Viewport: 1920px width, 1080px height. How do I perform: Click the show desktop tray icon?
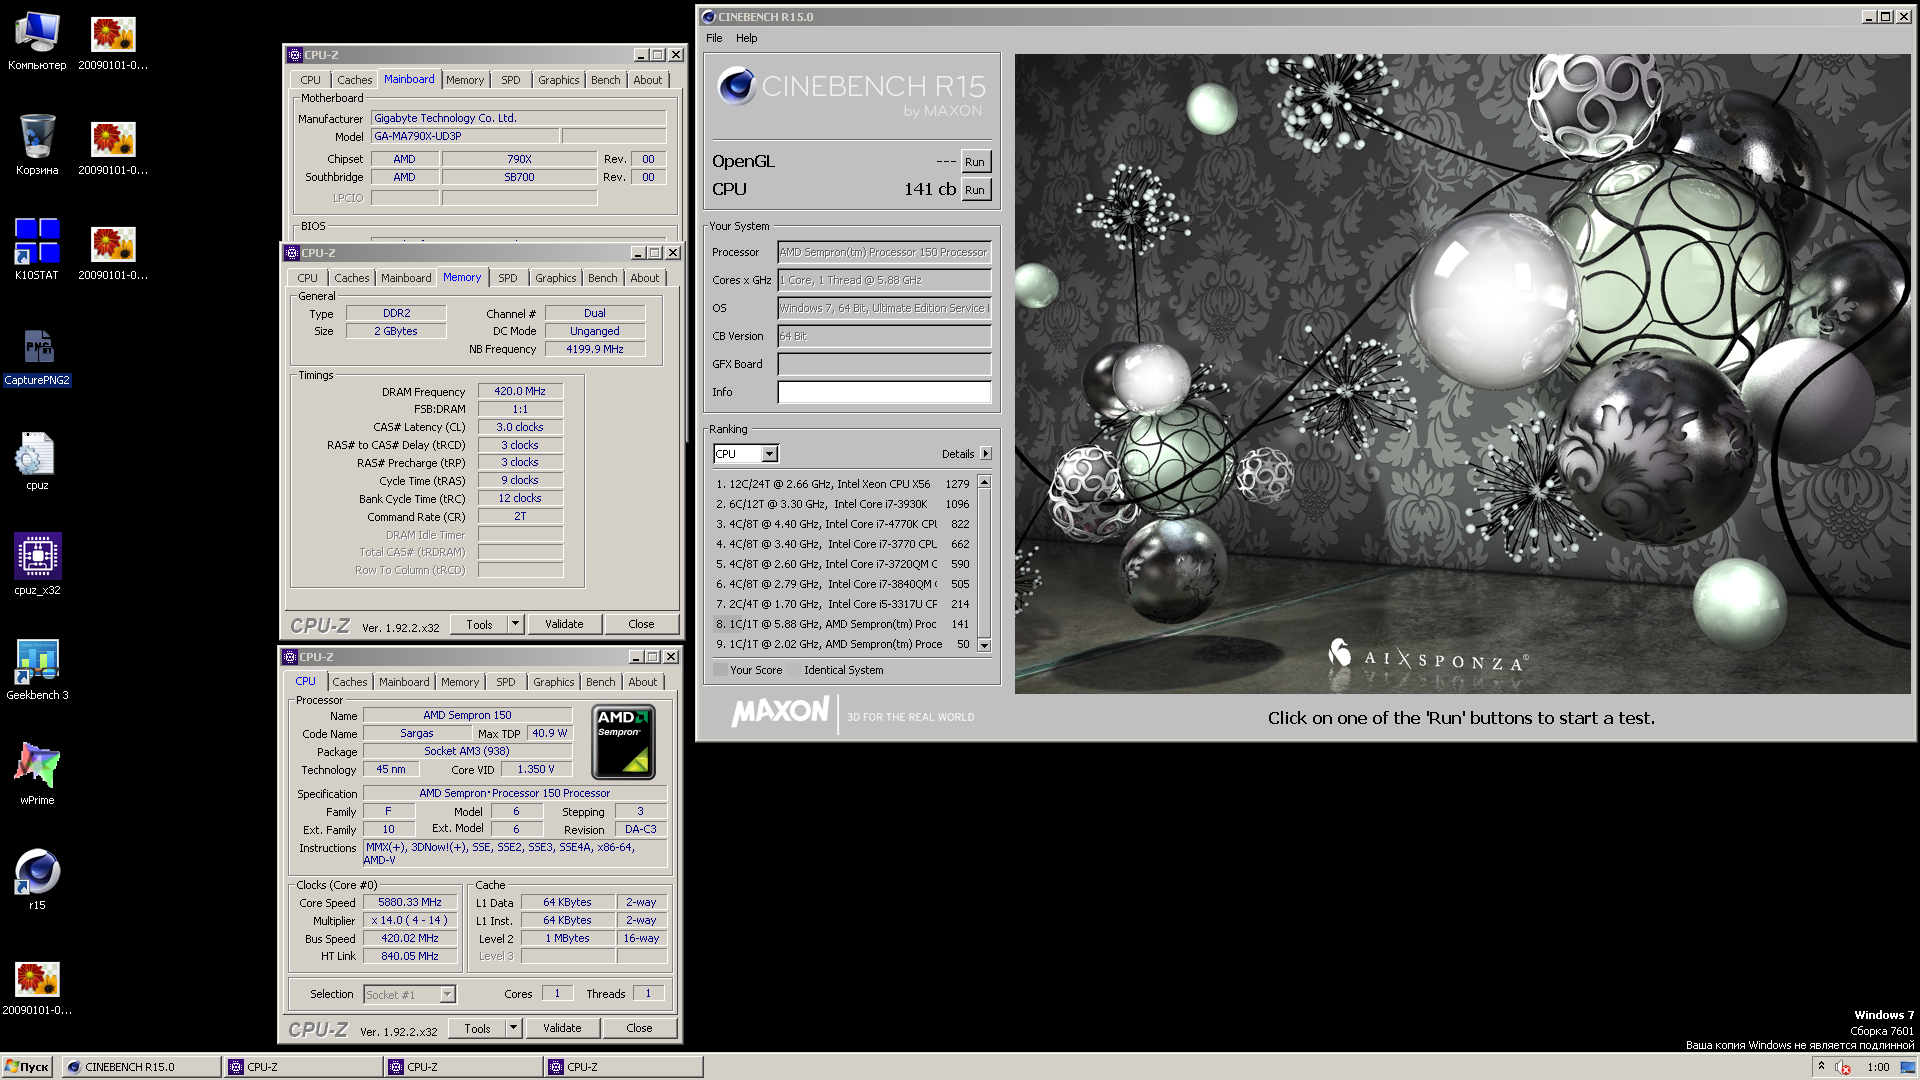click(1908, 1067)
